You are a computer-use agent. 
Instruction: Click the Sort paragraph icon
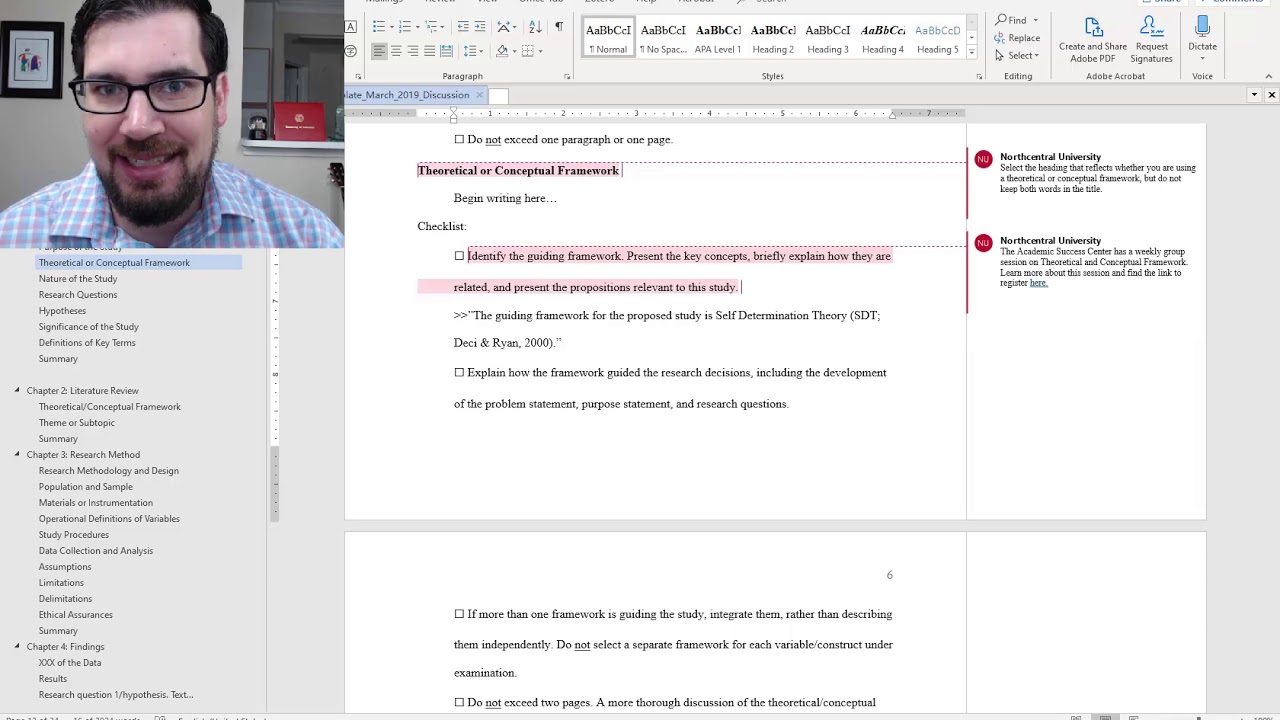535,26
